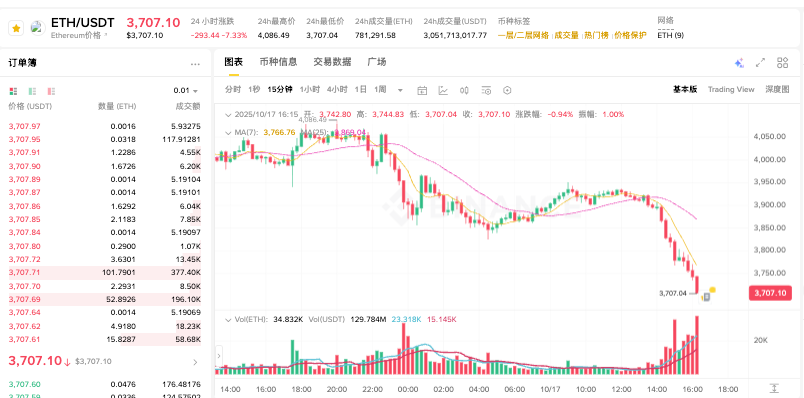
Task: Open the 广场 tab
Action: click(x=377, y=62)
